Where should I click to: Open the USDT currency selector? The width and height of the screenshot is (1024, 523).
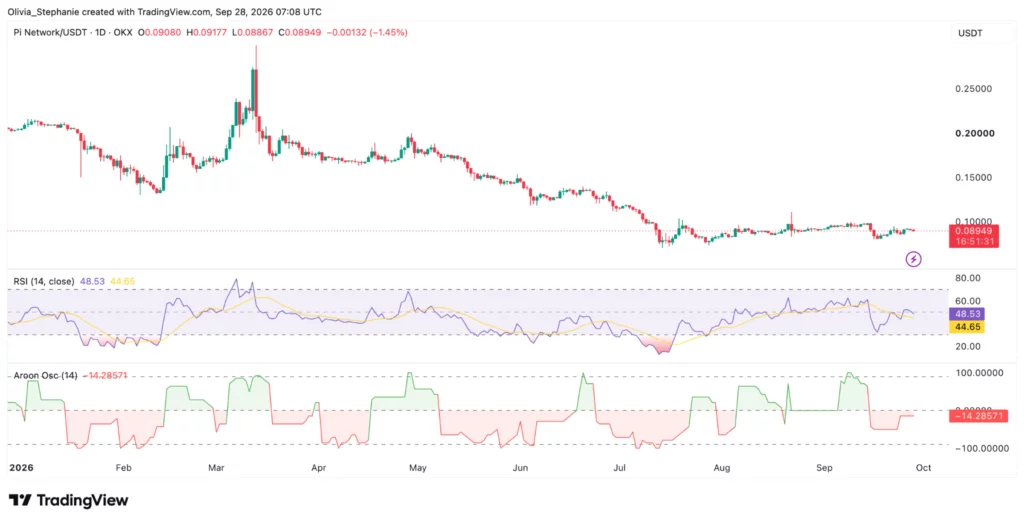(x=970, y=33)
